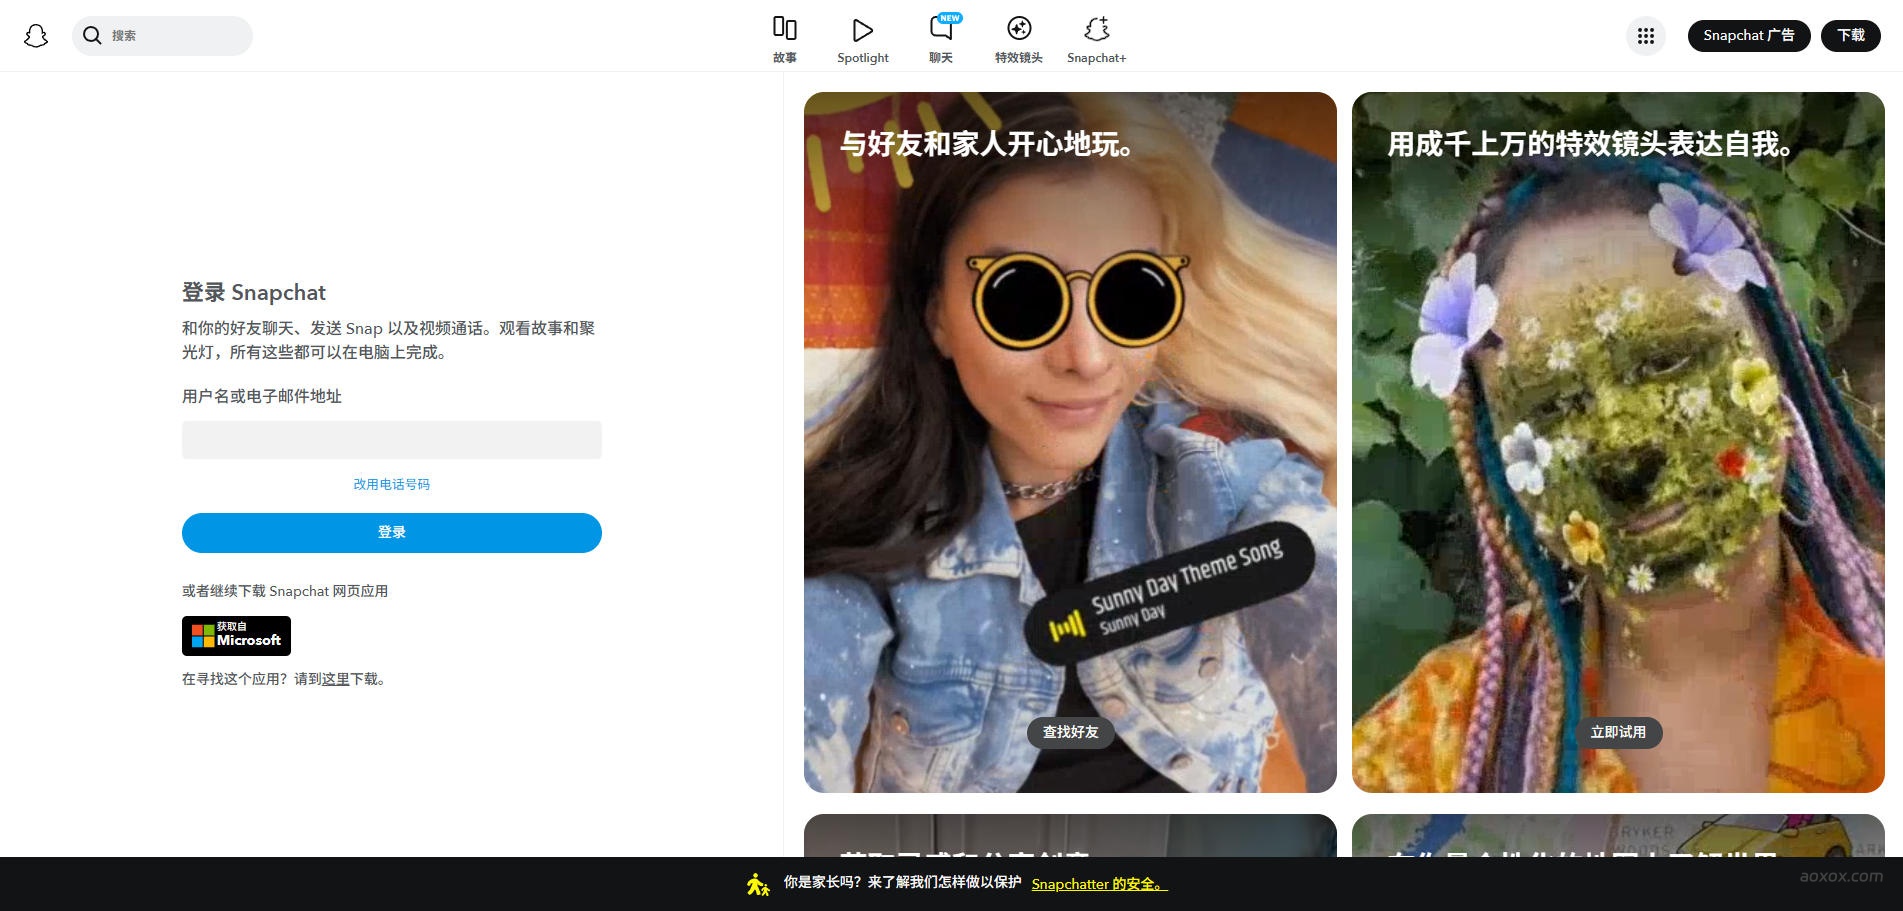This screenshot has width=1903, height=911.
Task: Click the 用户名或电子邮件地址 label
Action: [262, 396]
